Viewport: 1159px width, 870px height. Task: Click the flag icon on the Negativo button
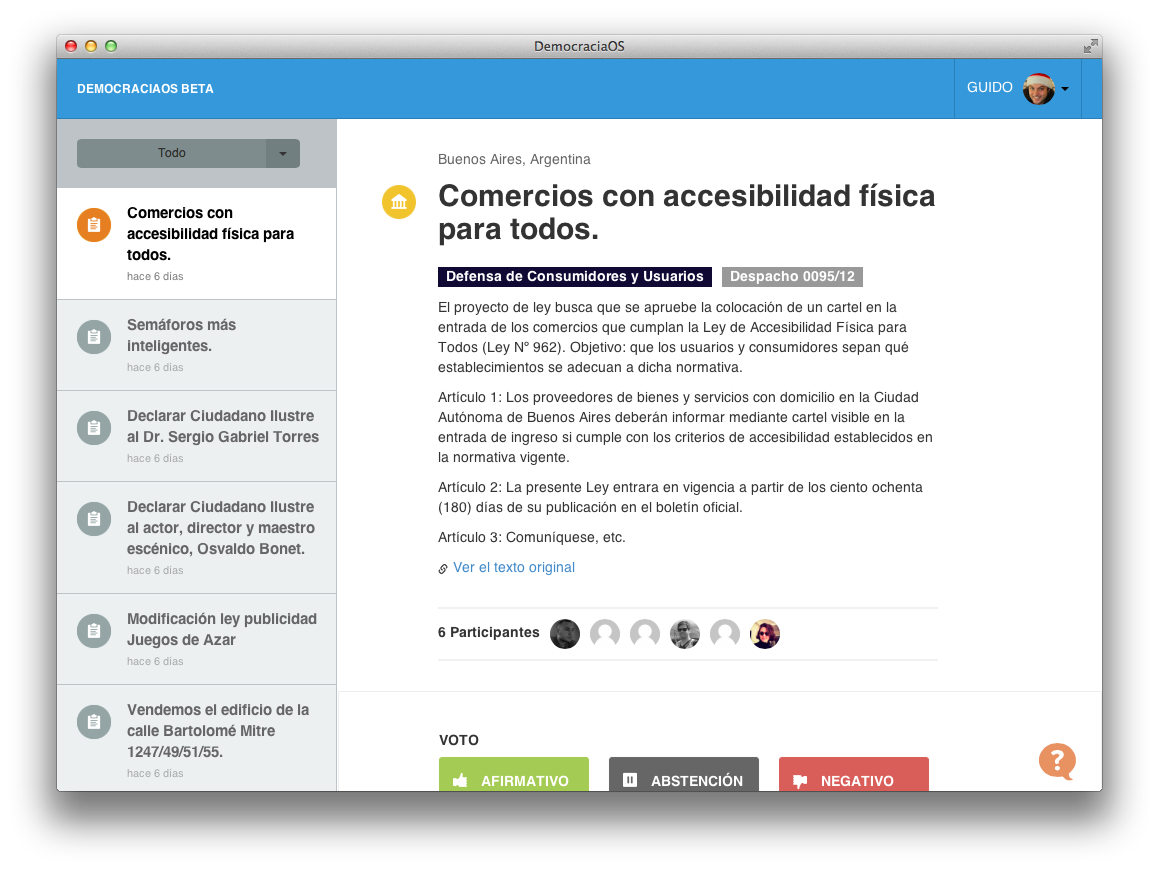[798, 781]
